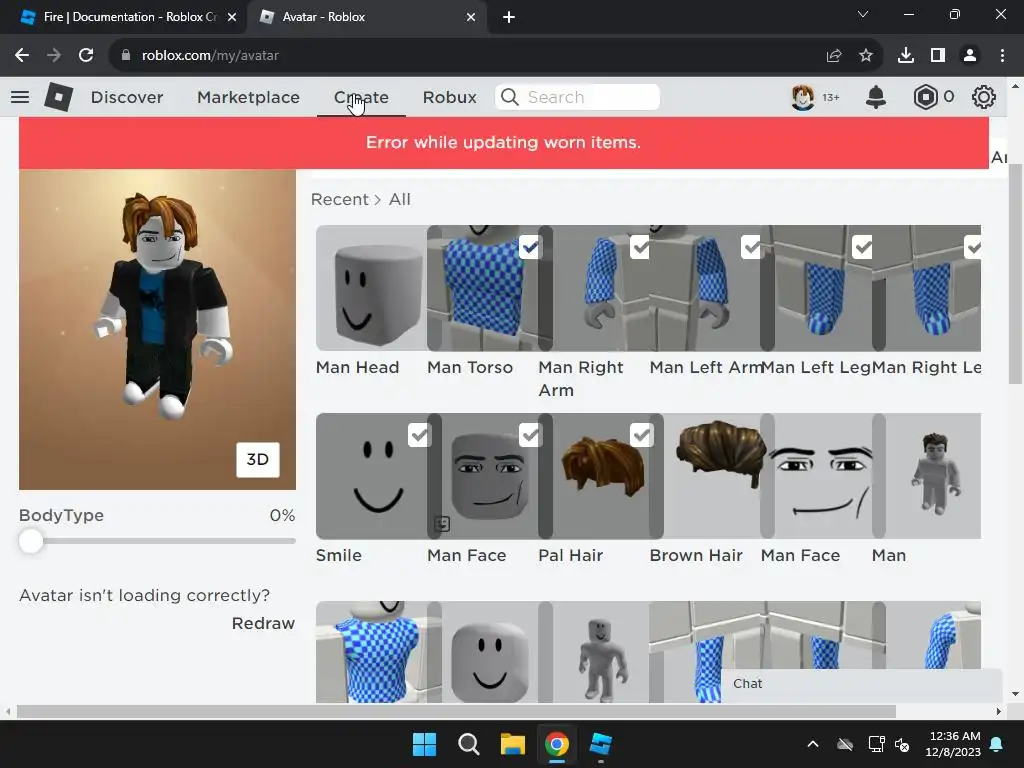The width and height of the screenshot is (1024, 768).
Task: Switch avatar preview to 3D
Action: click(257, 460)
